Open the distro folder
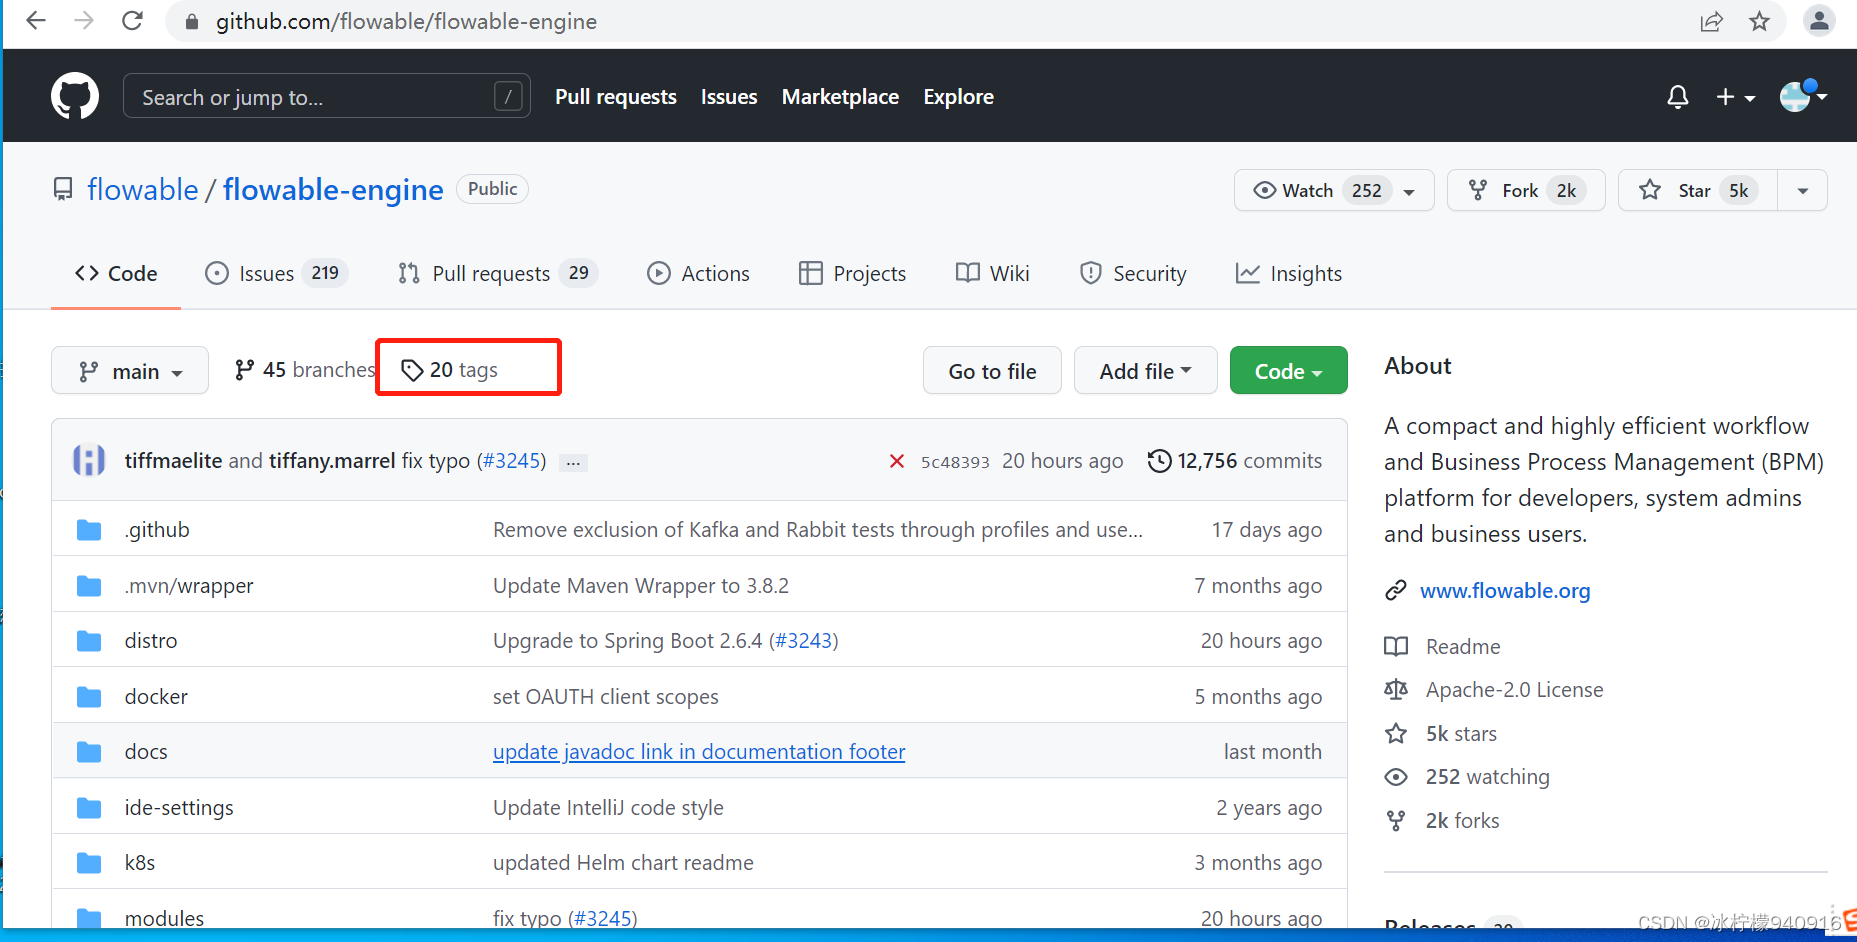This screenshot has height=942, width=1857. click(151, 641)
